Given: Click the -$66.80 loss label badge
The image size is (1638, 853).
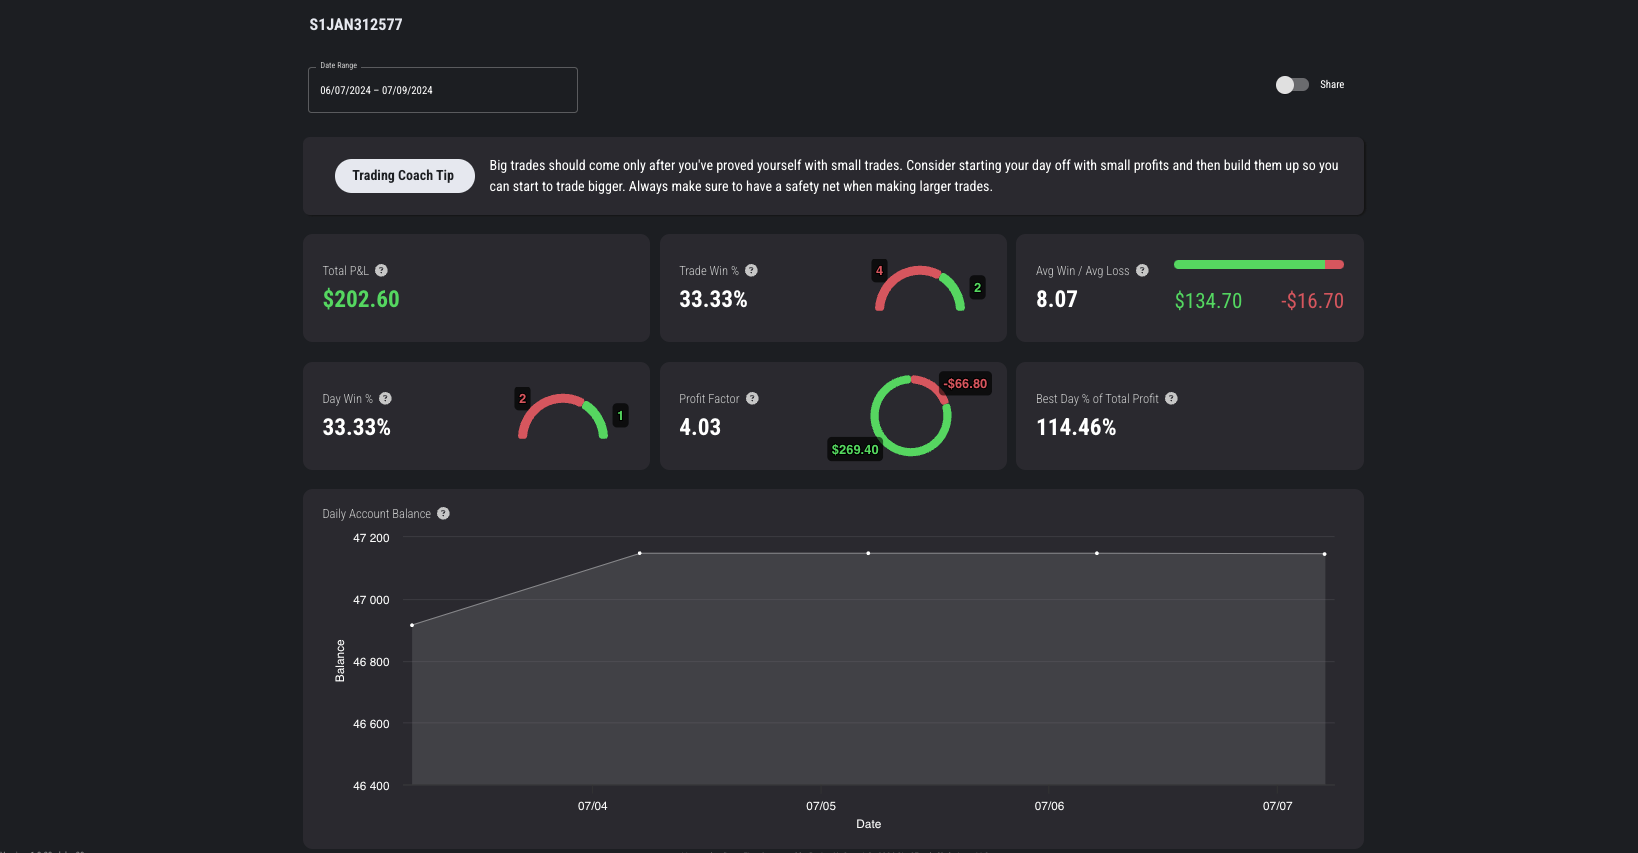Looking at the screenshot, I should [965, 384].
